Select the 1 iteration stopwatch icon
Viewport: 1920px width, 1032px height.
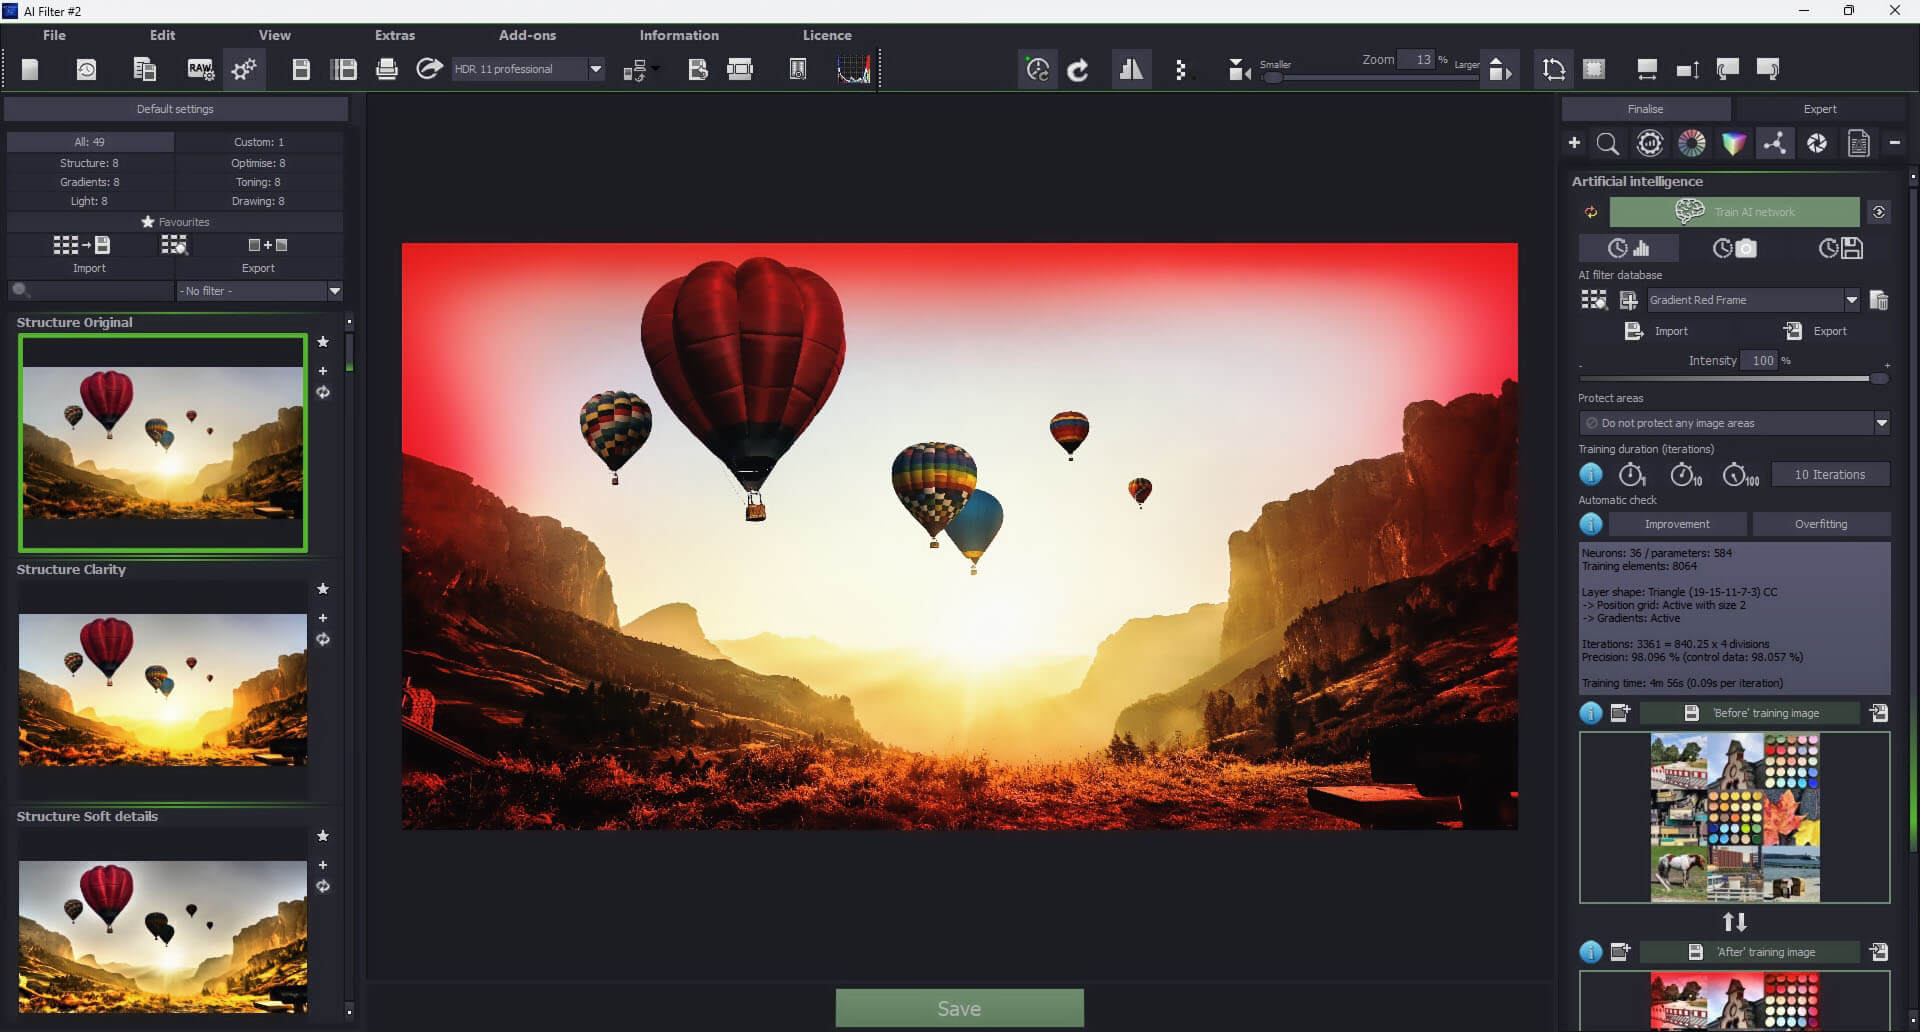(1632, 475)
